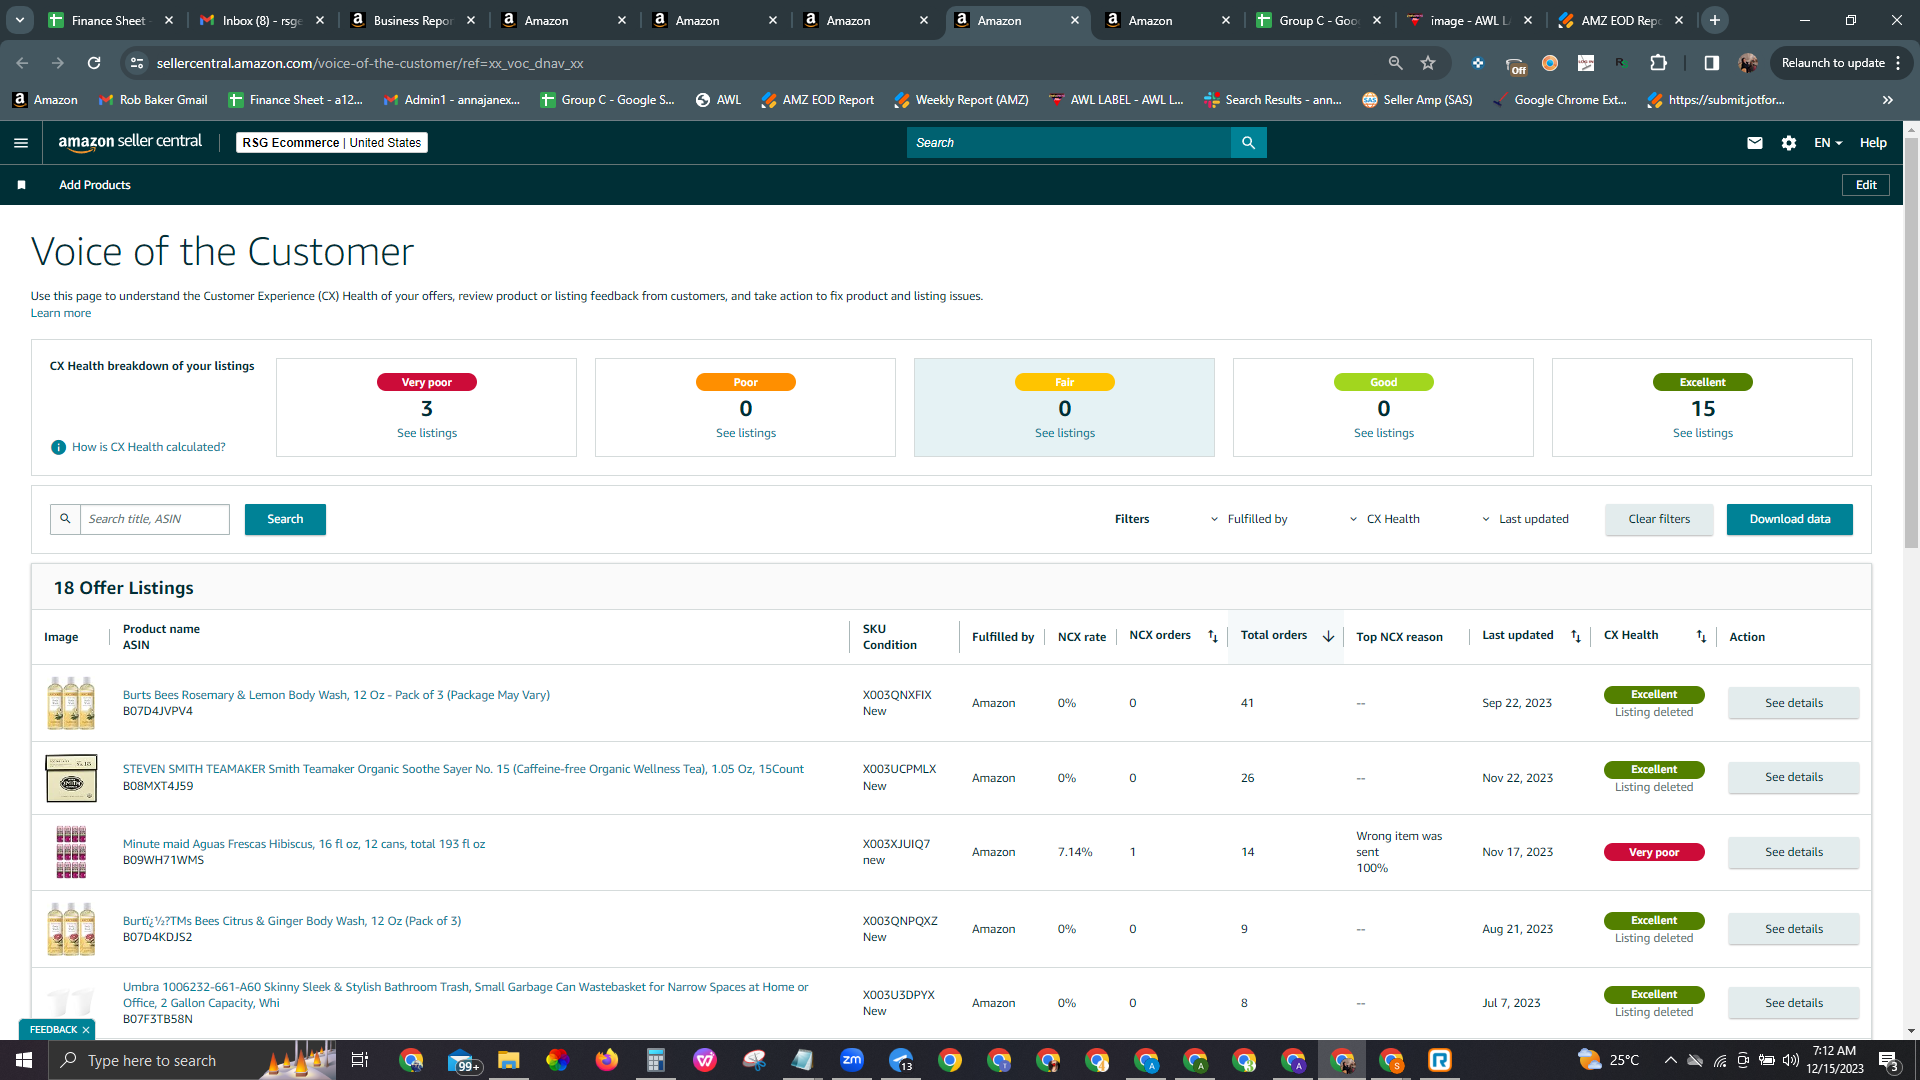Viewport: 1920px width, 1080px height.
Task: Open the tab search chevron in Chrome
Action: (20, 20)
